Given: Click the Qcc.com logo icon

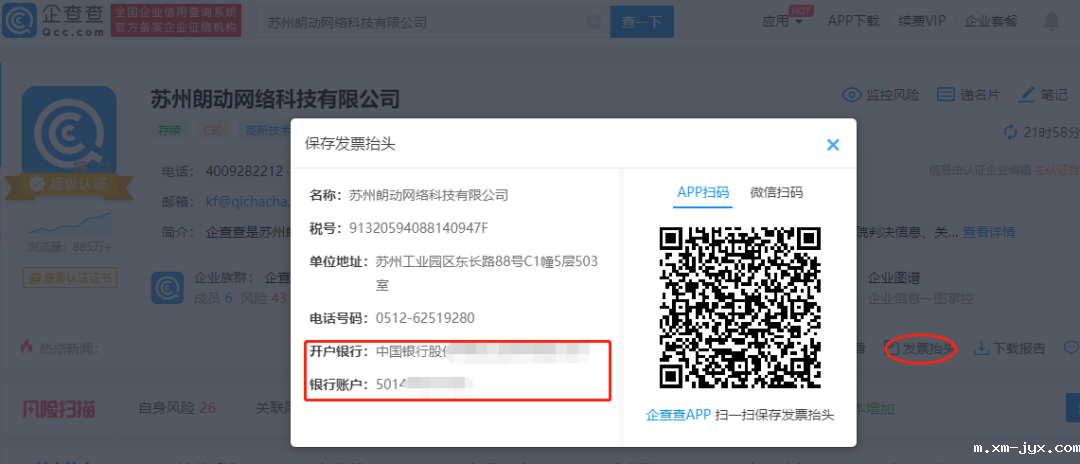Looking at the screenshot, I should click(20, 22).
